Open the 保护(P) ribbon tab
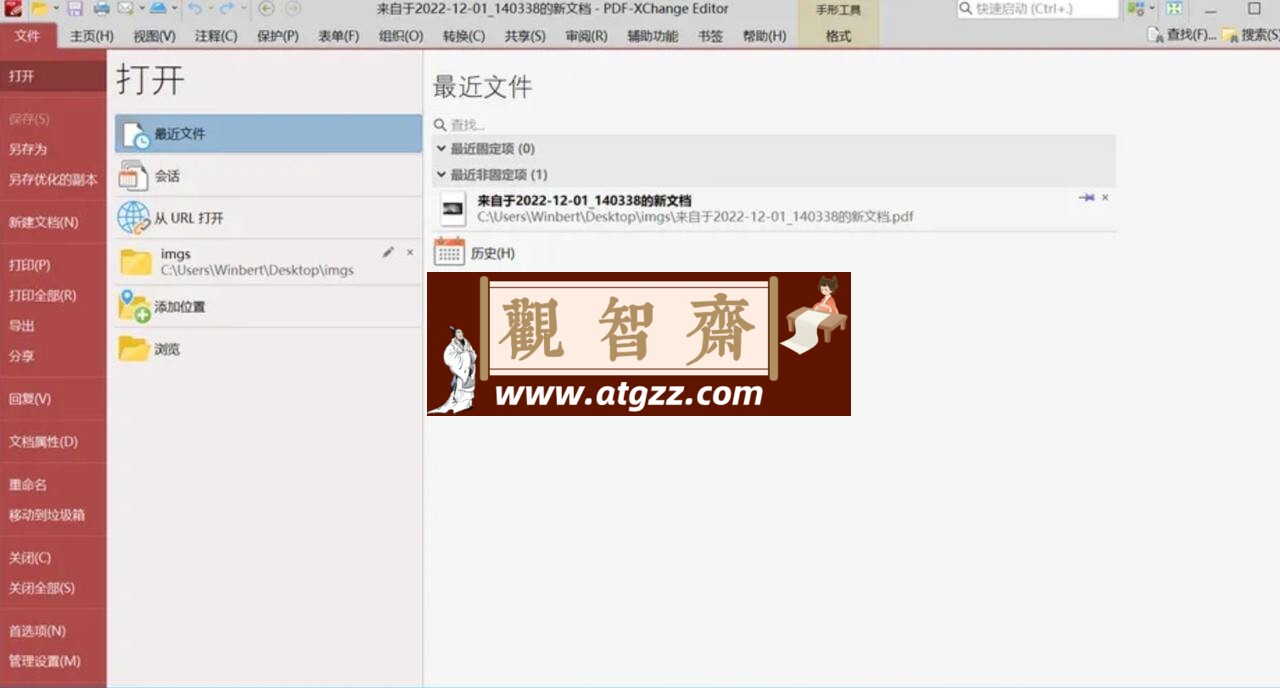This screenshot has height=688, width=1280. 277,36
